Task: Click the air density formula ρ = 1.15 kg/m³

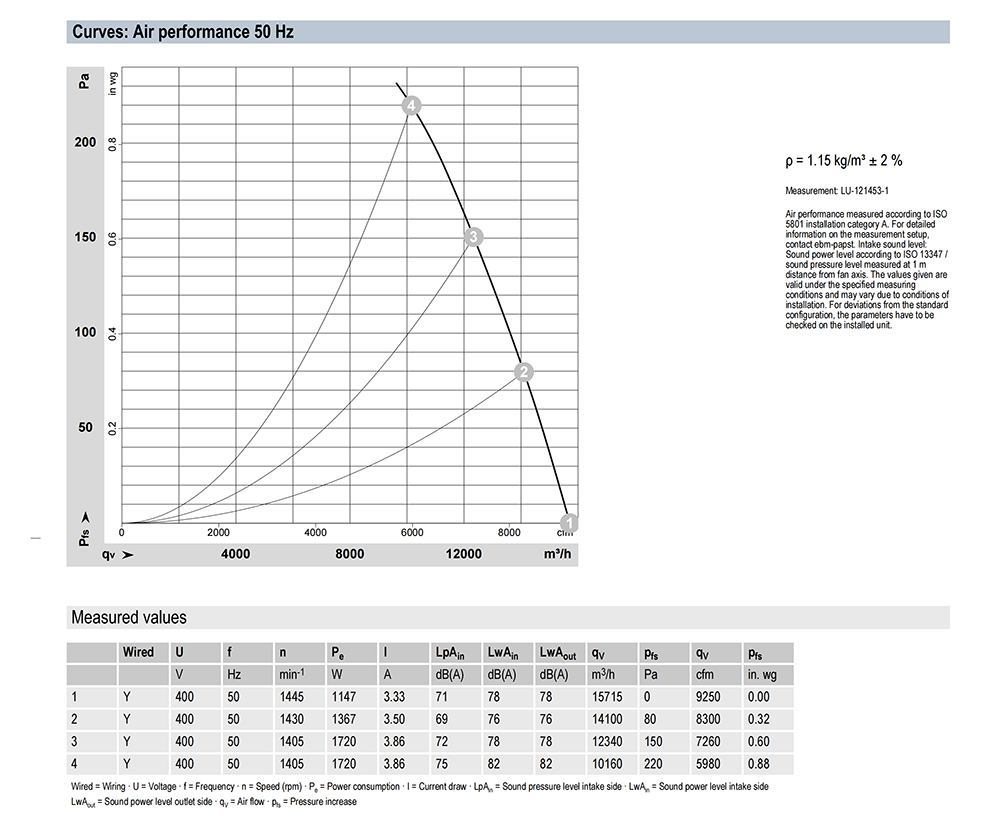Action: click(845, 160)
